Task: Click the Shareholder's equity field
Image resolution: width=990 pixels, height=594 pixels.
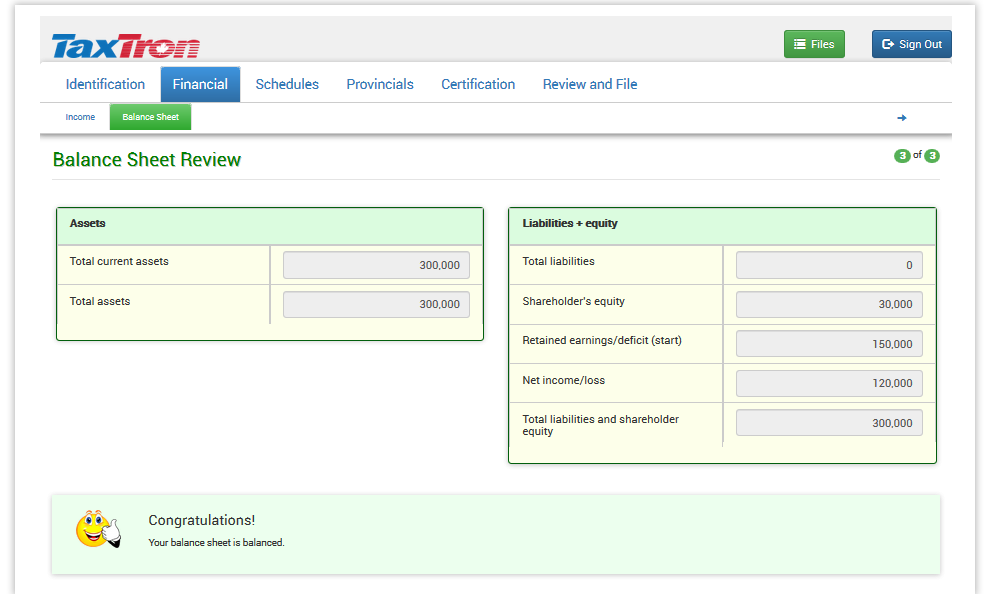Action: coord(828,304)
